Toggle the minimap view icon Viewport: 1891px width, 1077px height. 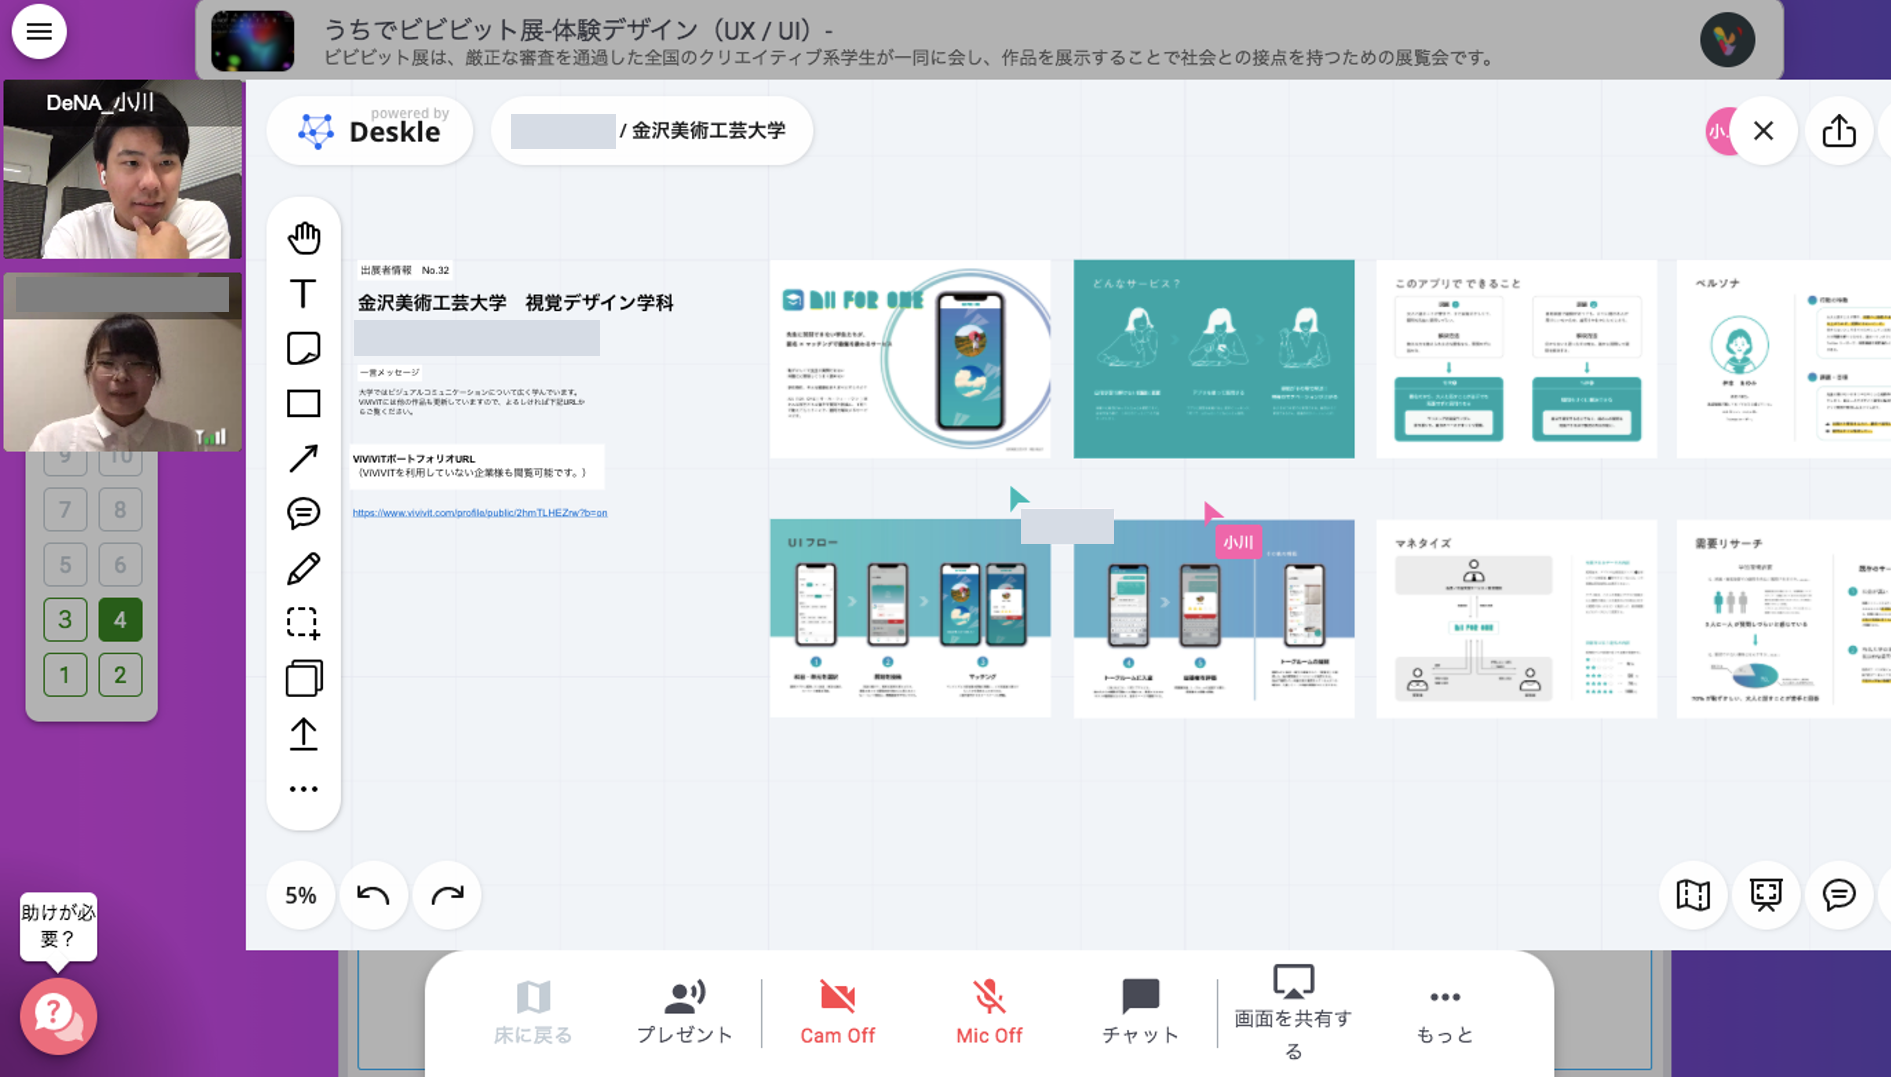[x=1692, y=895]
